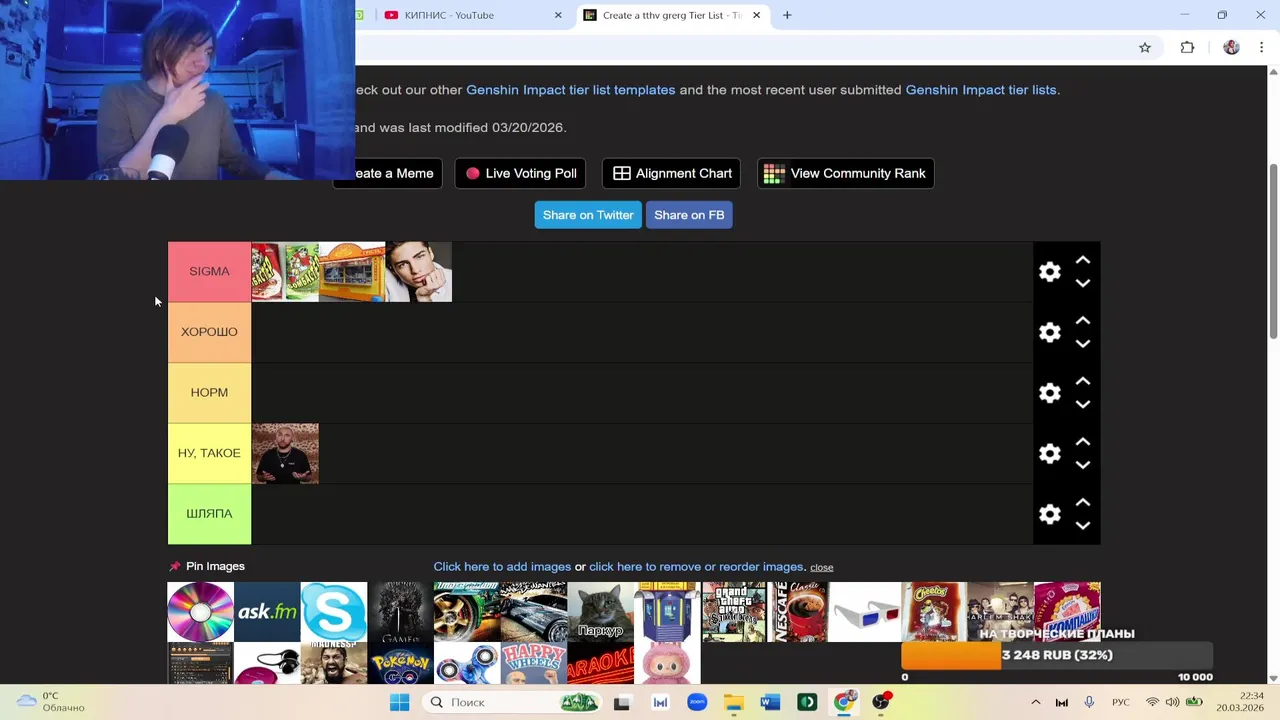Open settings gear for НОРМ tier row

coord(1049,393)
